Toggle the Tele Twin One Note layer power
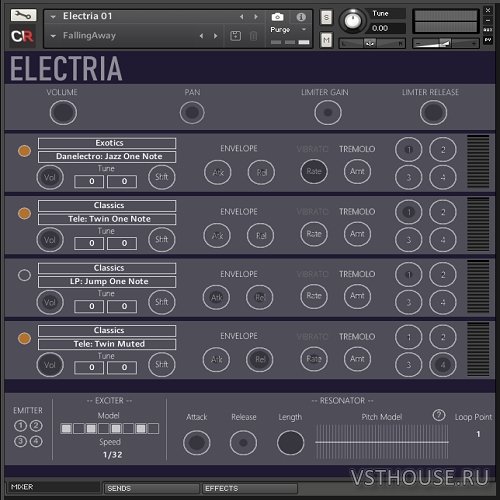This screenshot has width=500, height=500. (24, 213)
